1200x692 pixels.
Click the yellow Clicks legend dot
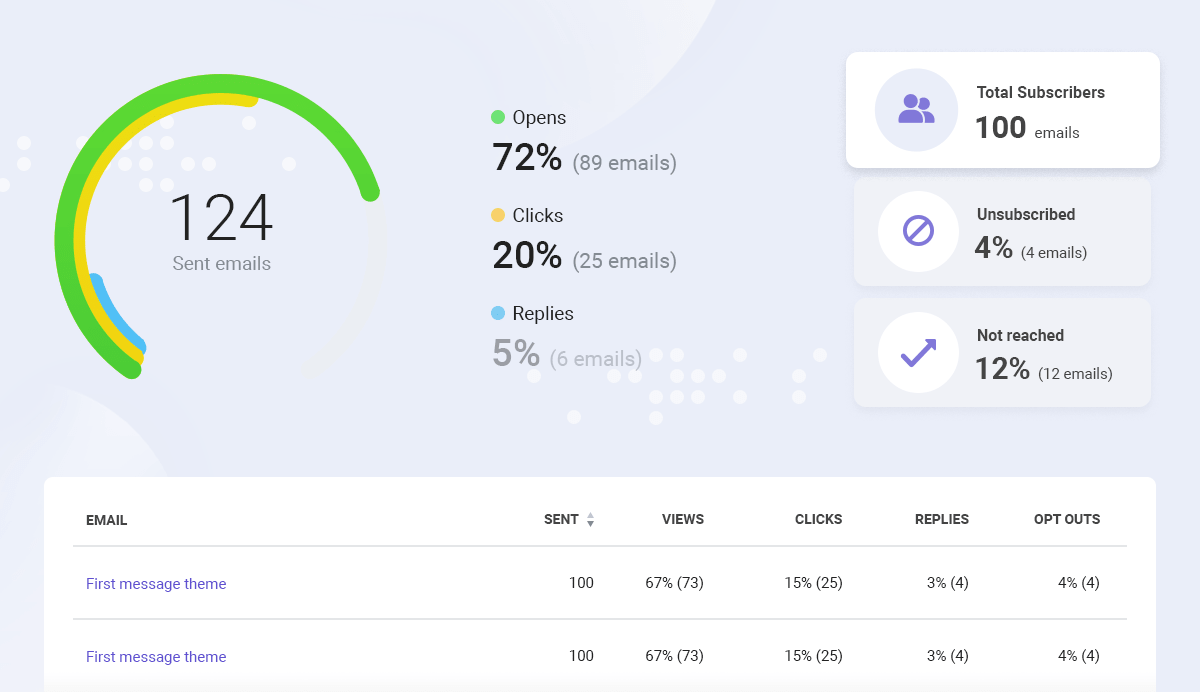496,215
